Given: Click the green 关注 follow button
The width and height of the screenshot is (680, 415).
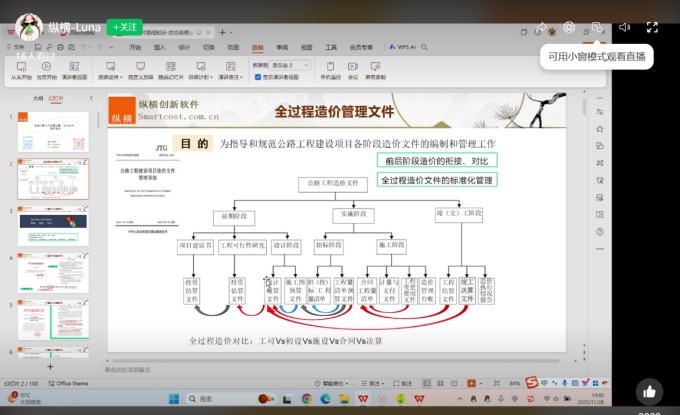Looking at the screenshot, I should pos(125,27).
